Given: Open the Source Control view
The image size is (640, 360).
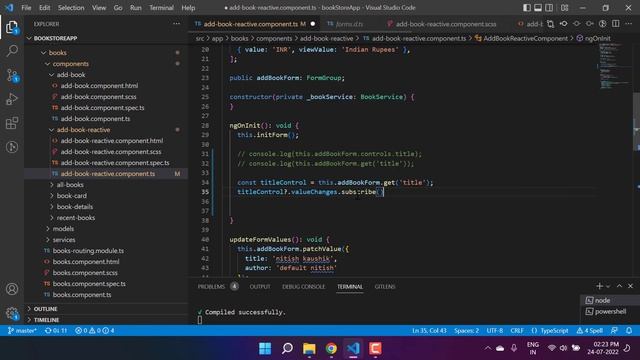Looking at the screenshot, I should [x=12, y=75].
